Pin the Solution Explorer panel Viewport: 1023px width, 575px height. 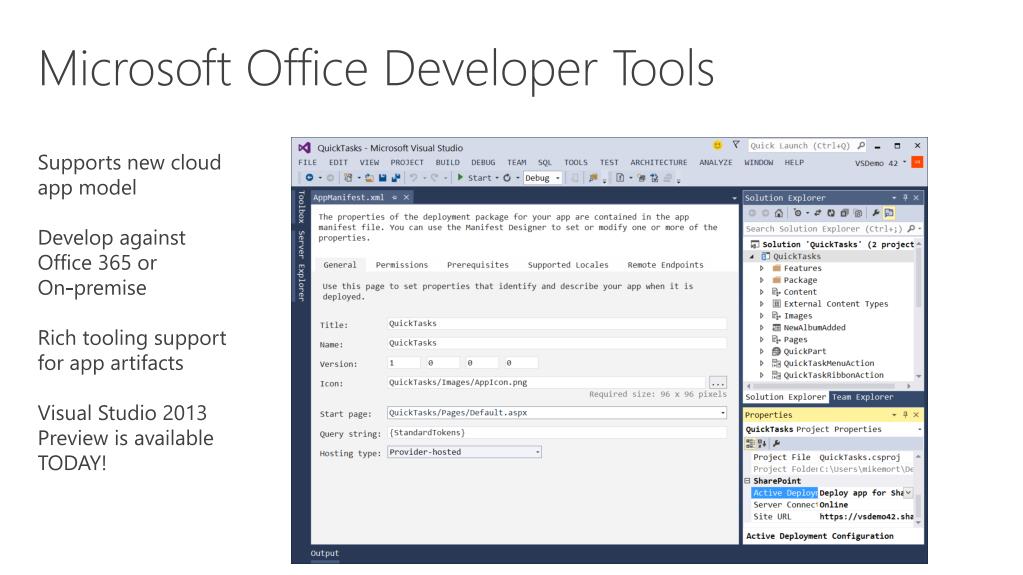[906, 197]
